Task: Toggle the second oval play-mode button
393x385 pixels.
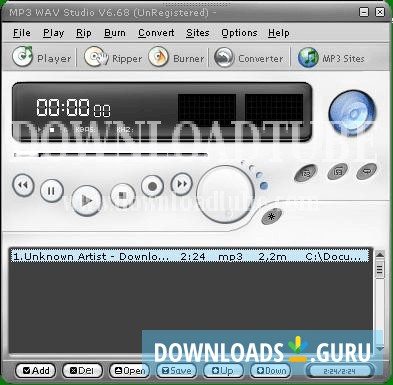Action: pyautogui.click(x=338, y=172)
